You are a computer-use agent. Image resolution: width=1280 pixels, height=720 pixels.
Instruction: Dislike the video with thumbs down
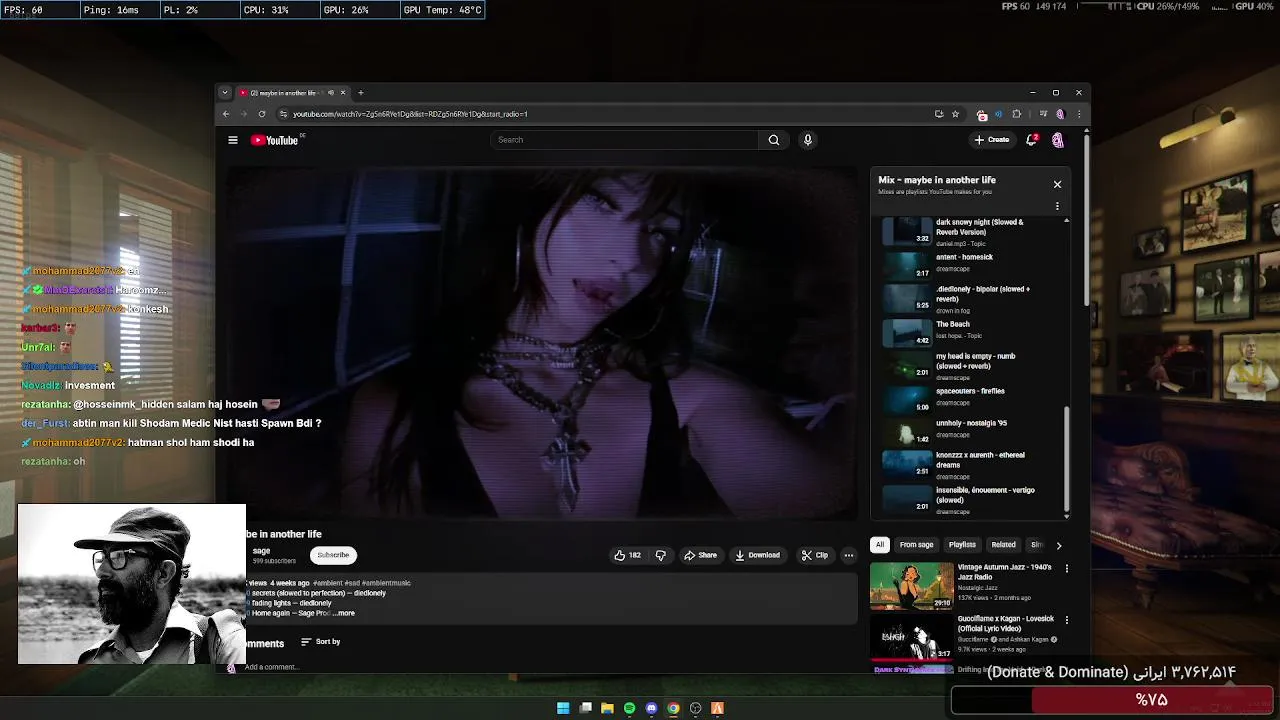tap(660, 555)
